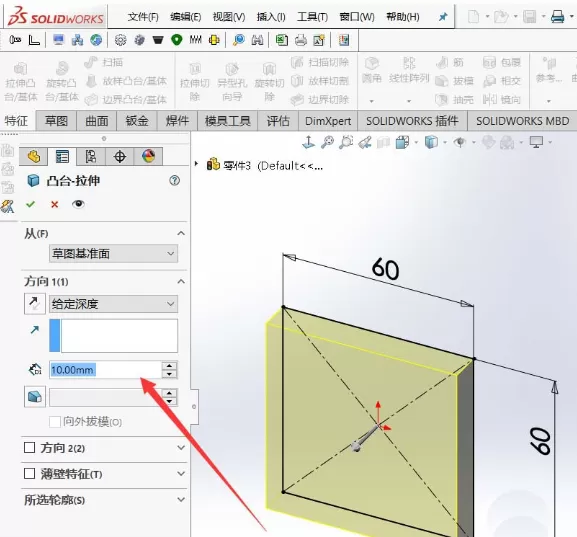Switch to the 模具工具 tab

tap(227, 121)
